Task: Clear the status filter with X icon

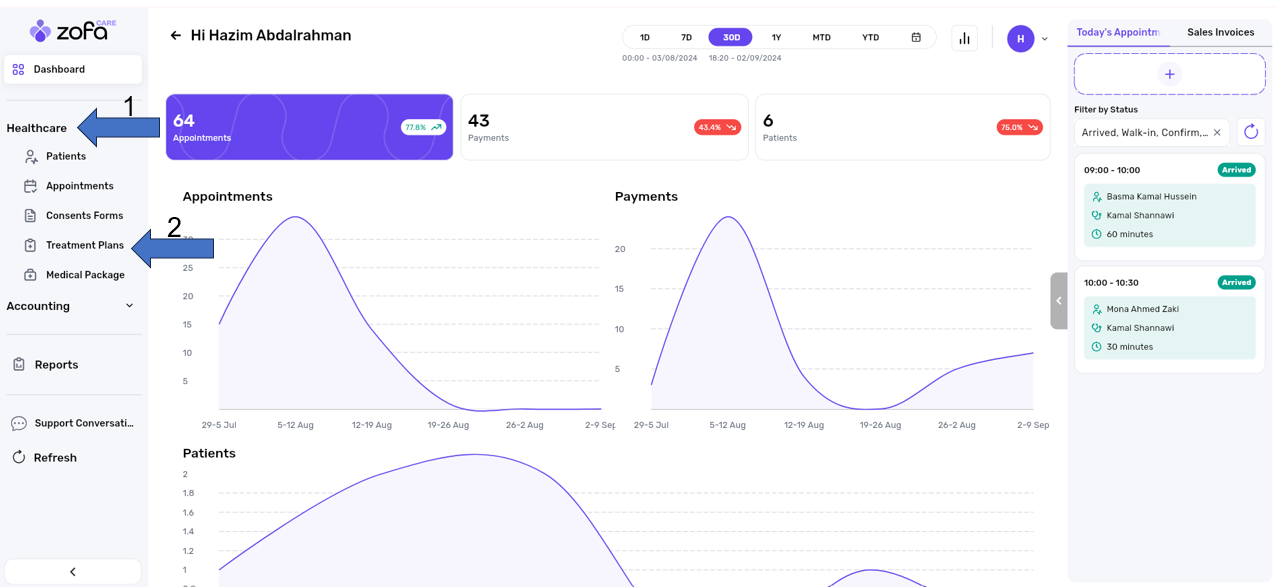Action: click(1217, 132)
